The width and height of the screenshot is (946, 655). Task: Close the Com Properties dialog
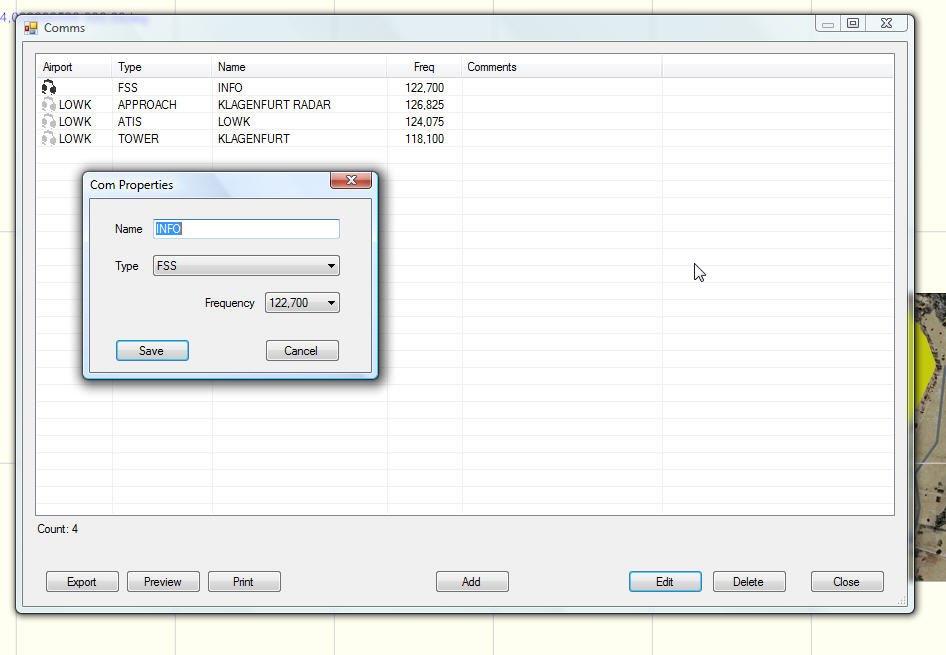[x=351, y=181]
